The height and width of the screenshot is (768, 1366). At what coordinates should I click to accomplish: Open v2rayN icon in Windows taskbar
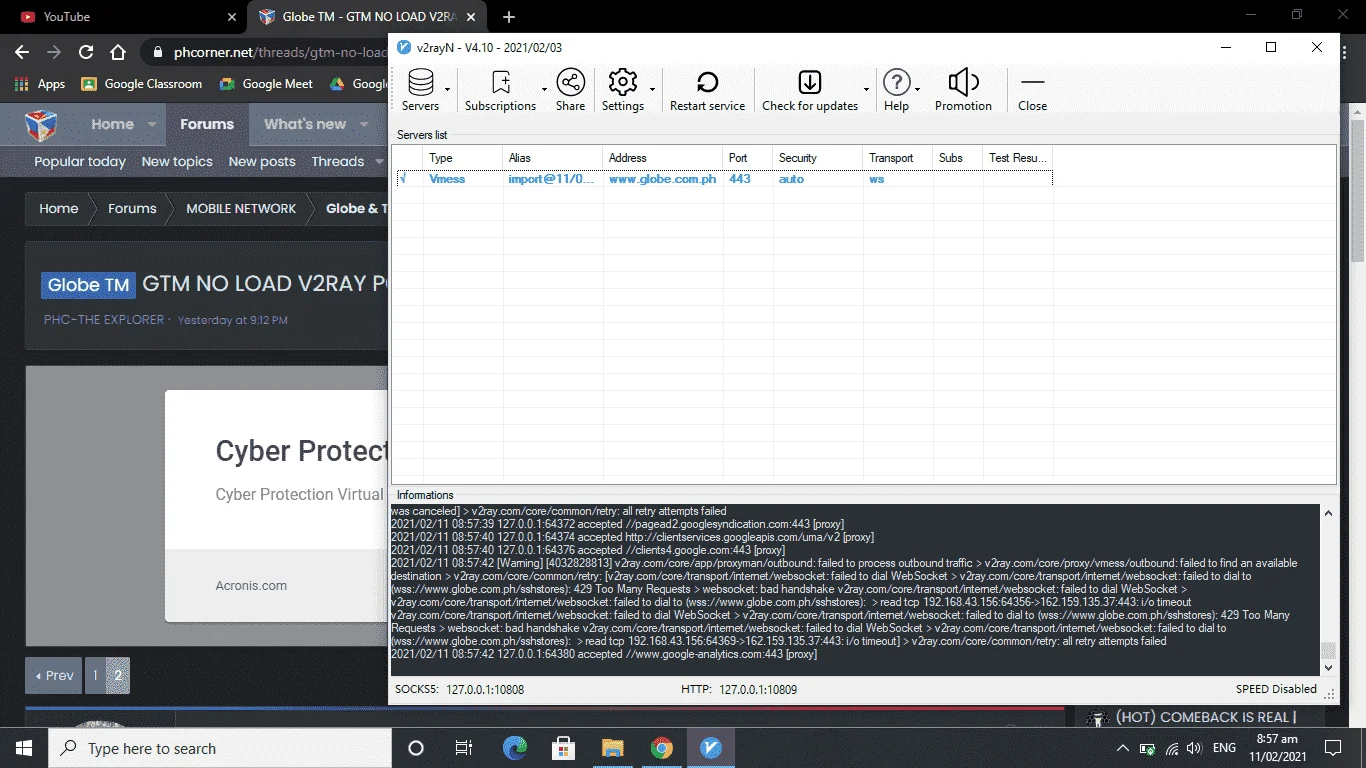coord(711,748)
